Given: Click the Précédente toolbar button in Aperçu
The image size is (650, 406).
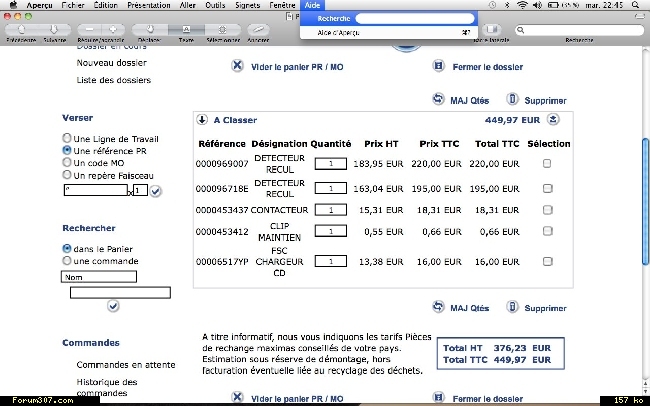Looking at the screenshot, I should click(21, 29).
